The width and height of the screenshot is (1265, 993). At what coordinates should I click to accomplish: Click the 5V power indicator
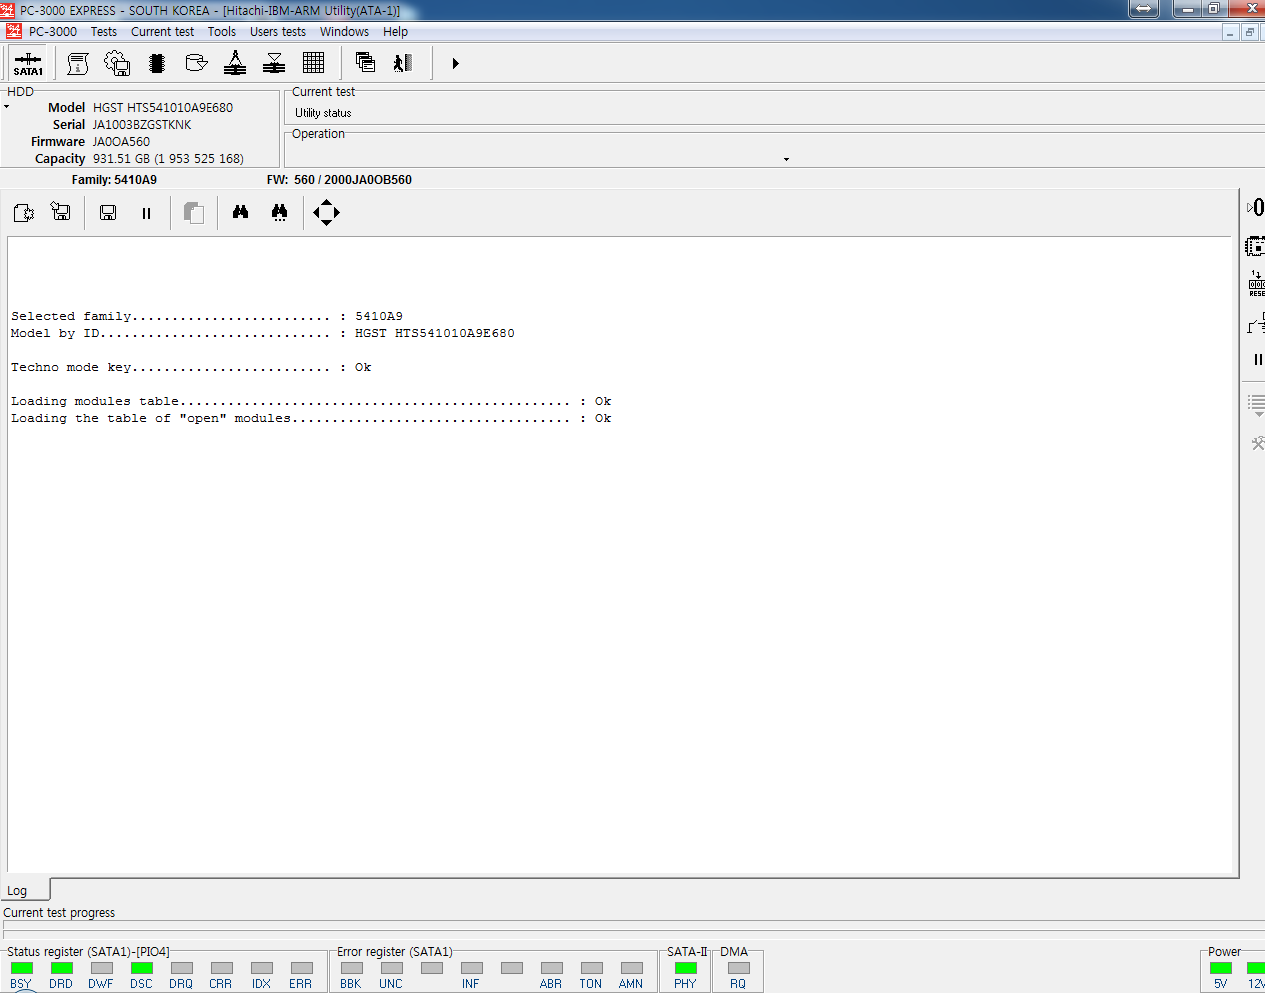[1221, 968]
